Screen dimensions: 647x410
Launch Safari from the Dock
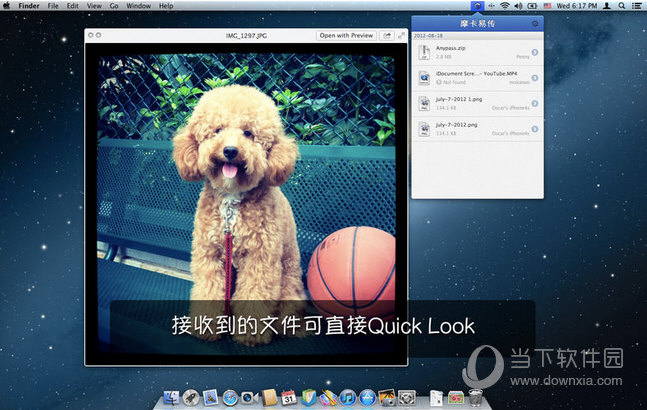[x=230, y=398]
